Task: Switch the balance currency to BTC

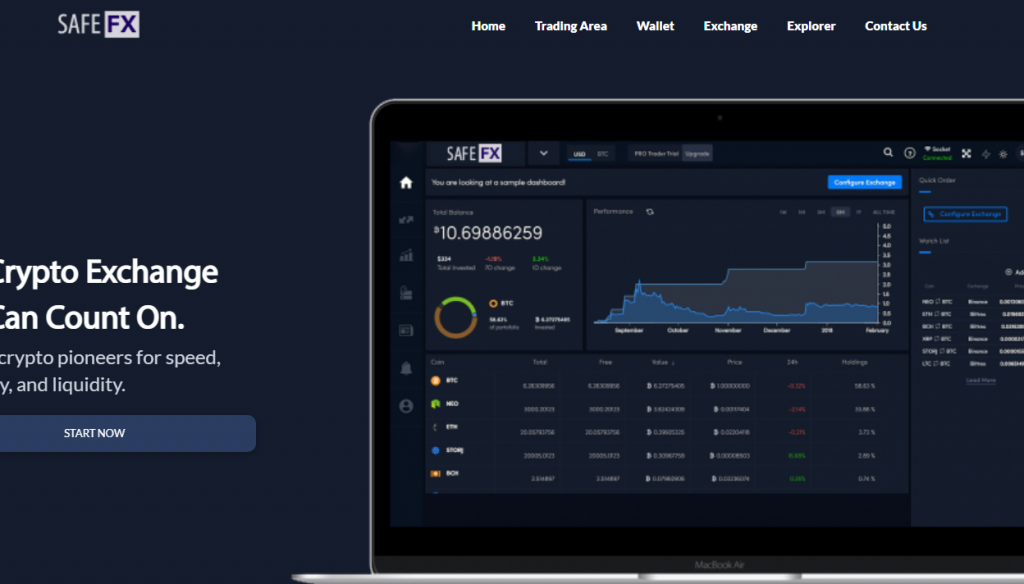Action: (x=602, y=154)
